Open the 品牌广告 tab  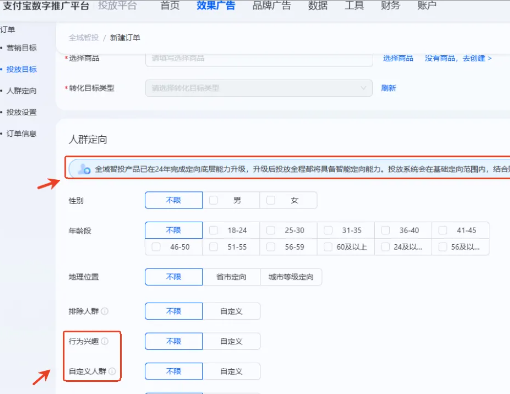pos(271,5)
